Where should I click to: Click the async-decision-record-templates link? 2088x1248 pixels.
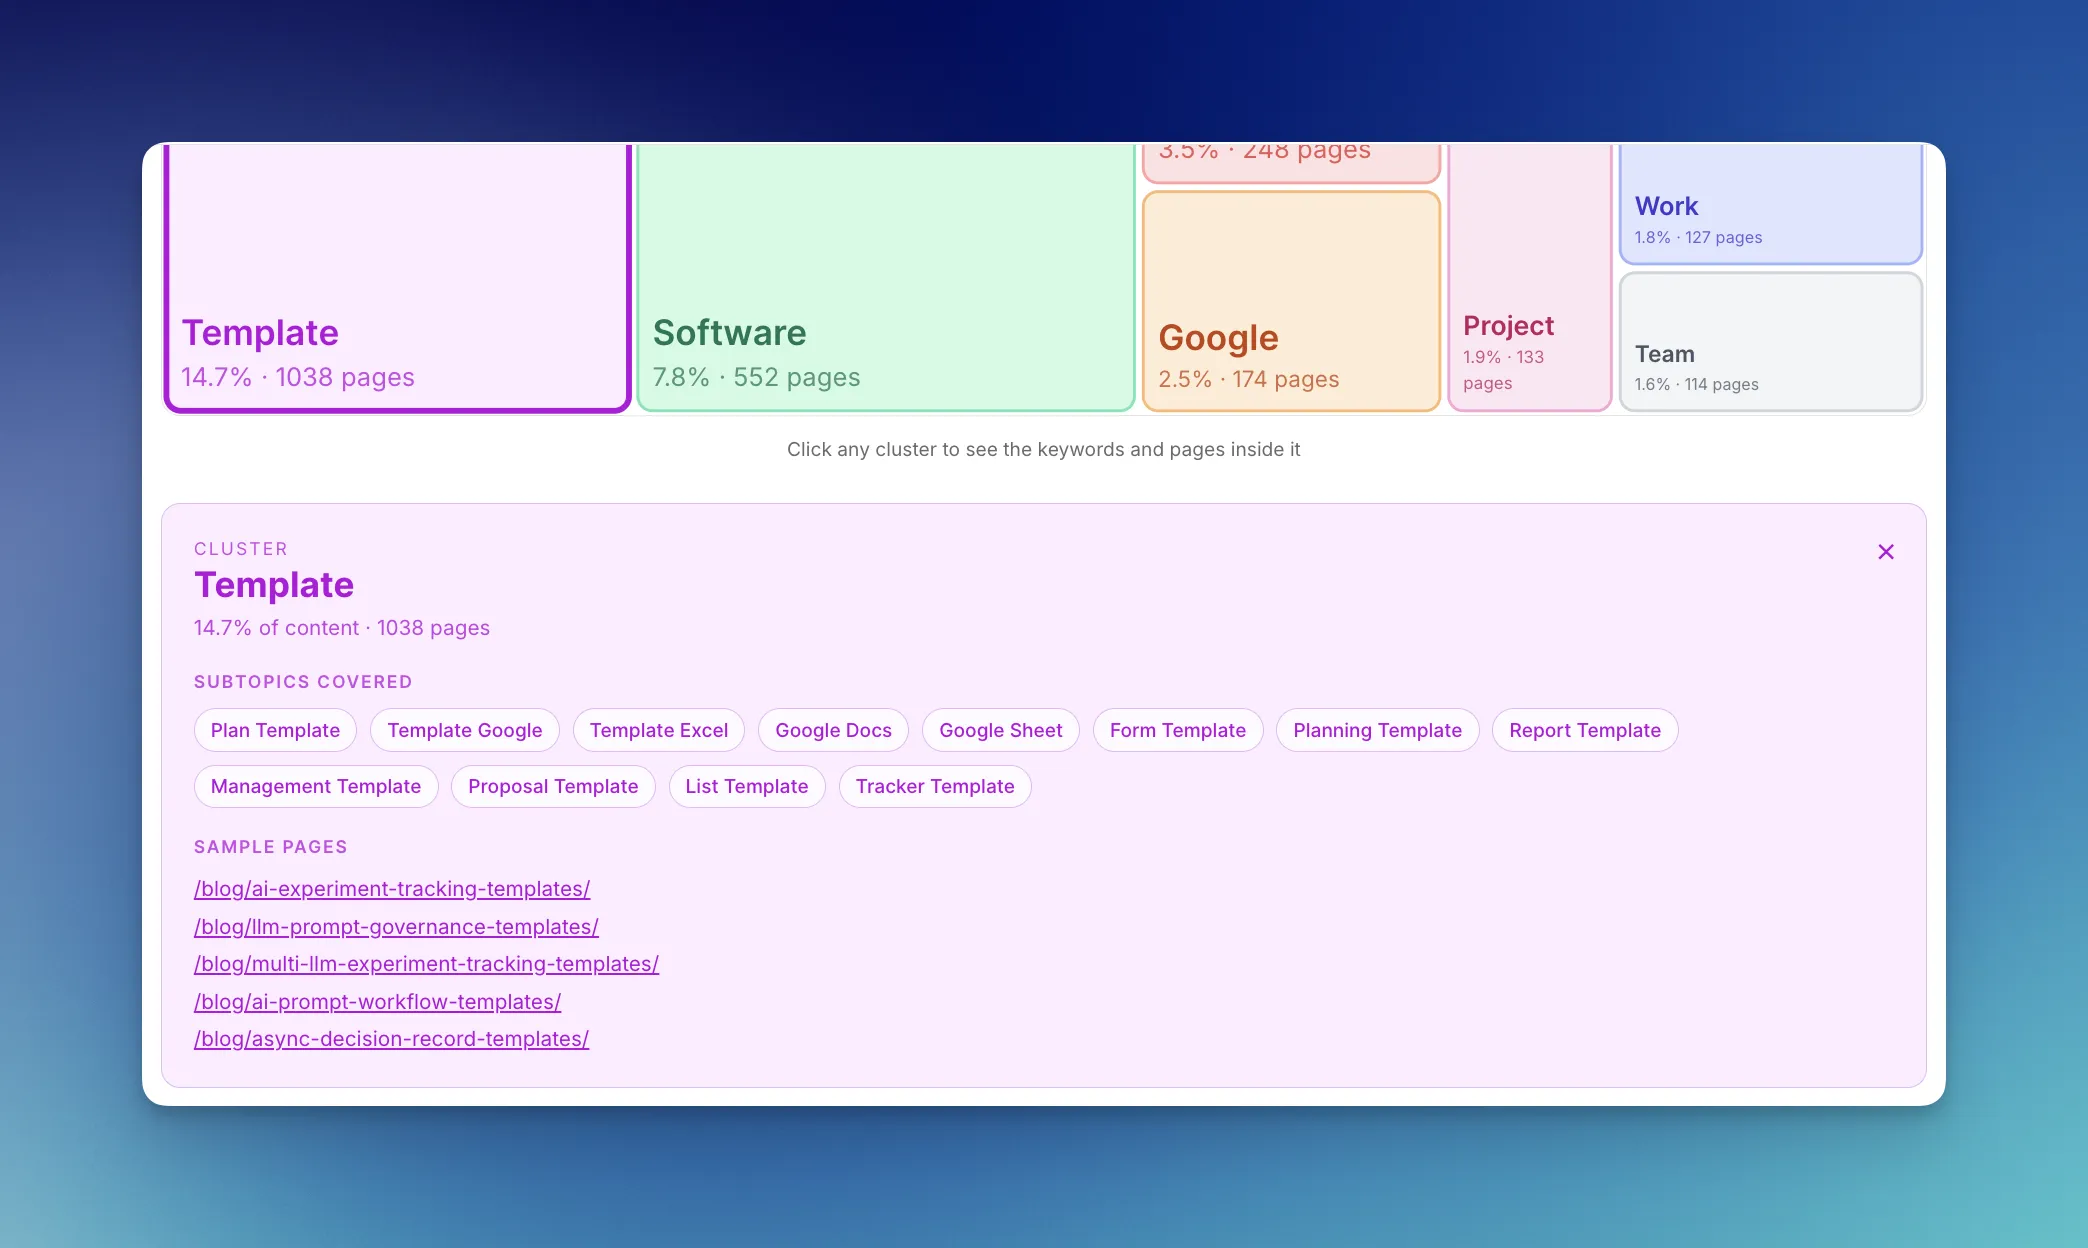pos(391,1039)
